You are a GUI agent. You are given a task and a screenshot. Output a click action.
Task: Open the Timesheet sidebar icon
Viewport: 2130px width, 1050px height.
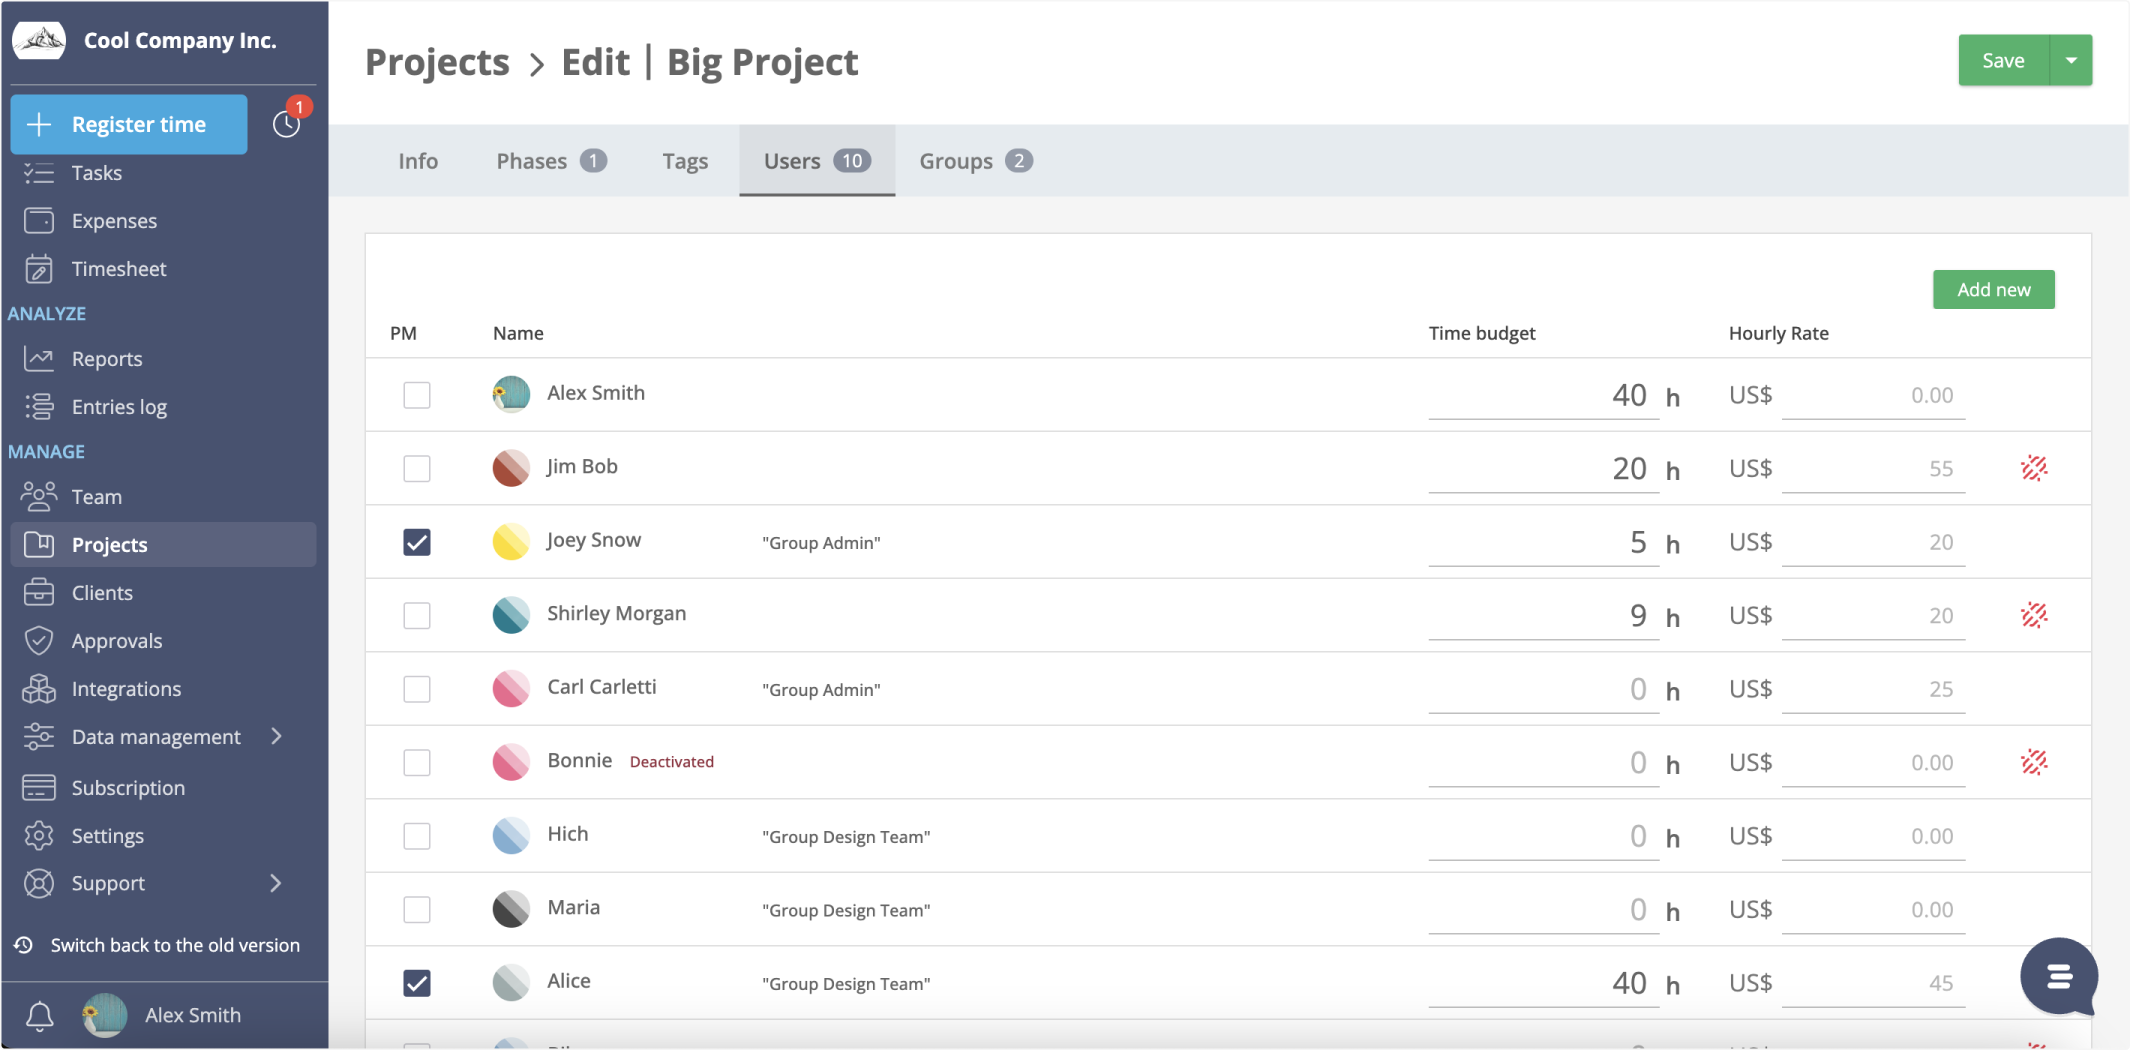coord(38,268)
